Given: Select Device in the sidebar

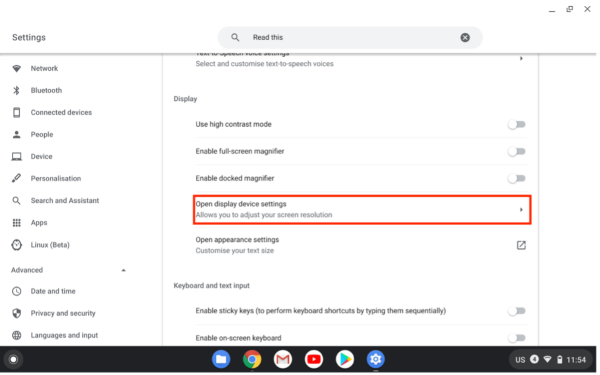Looking at the screenshot, I should [x=41, y=157].
